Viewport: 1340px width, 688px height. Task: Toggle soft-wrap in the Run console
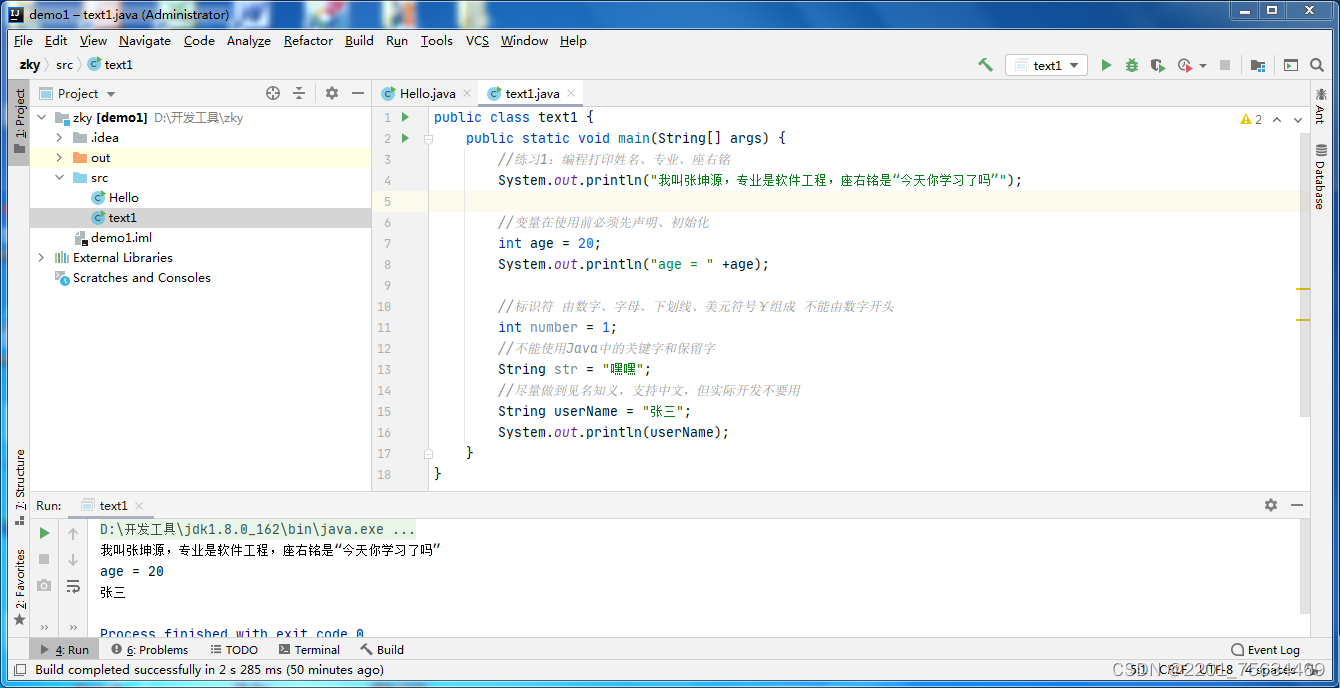73,586
